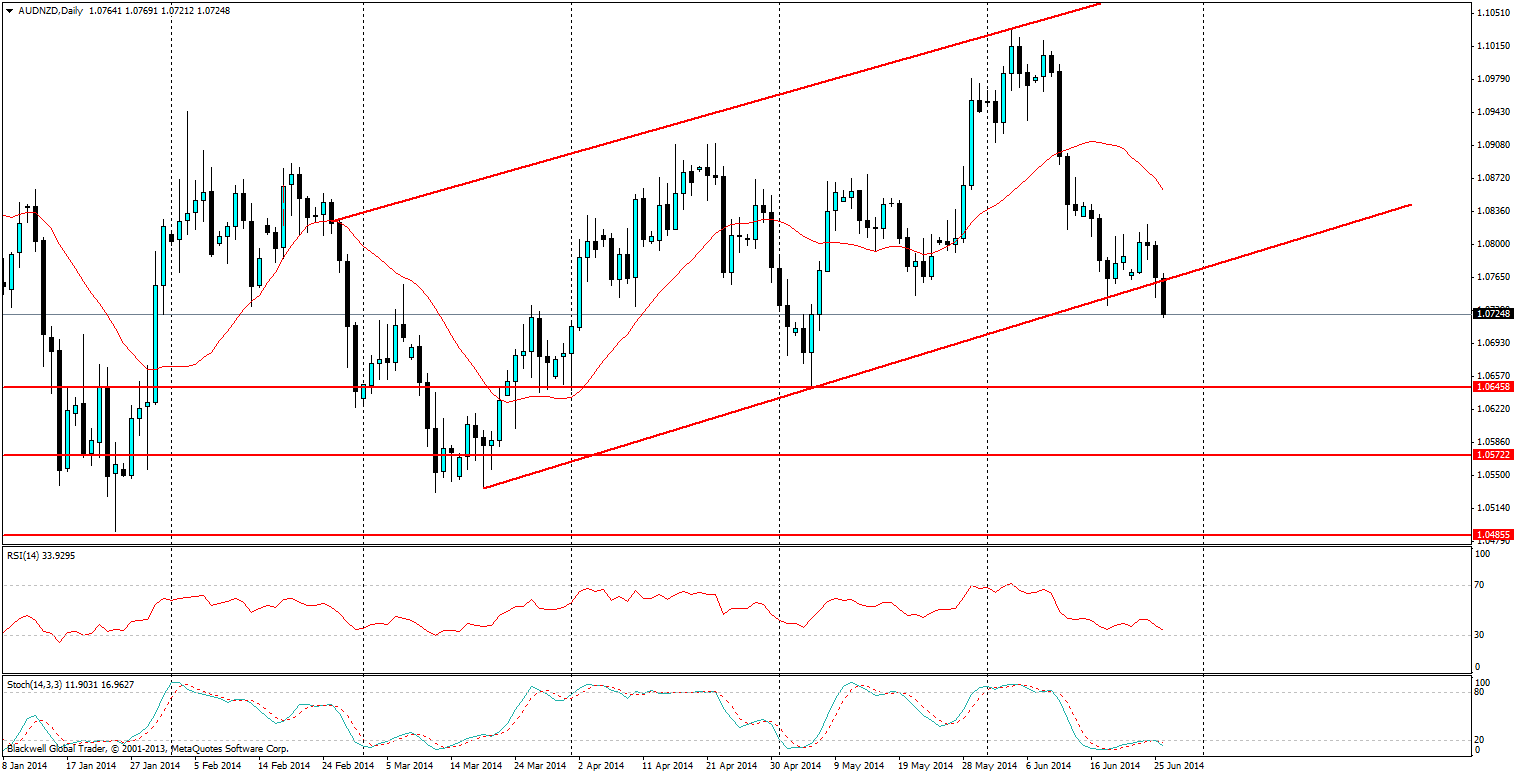The width and height of the screenshot is (1514, 774).
Task: Click the 24 Feb 2014 date label
Action: coord(347,766)
